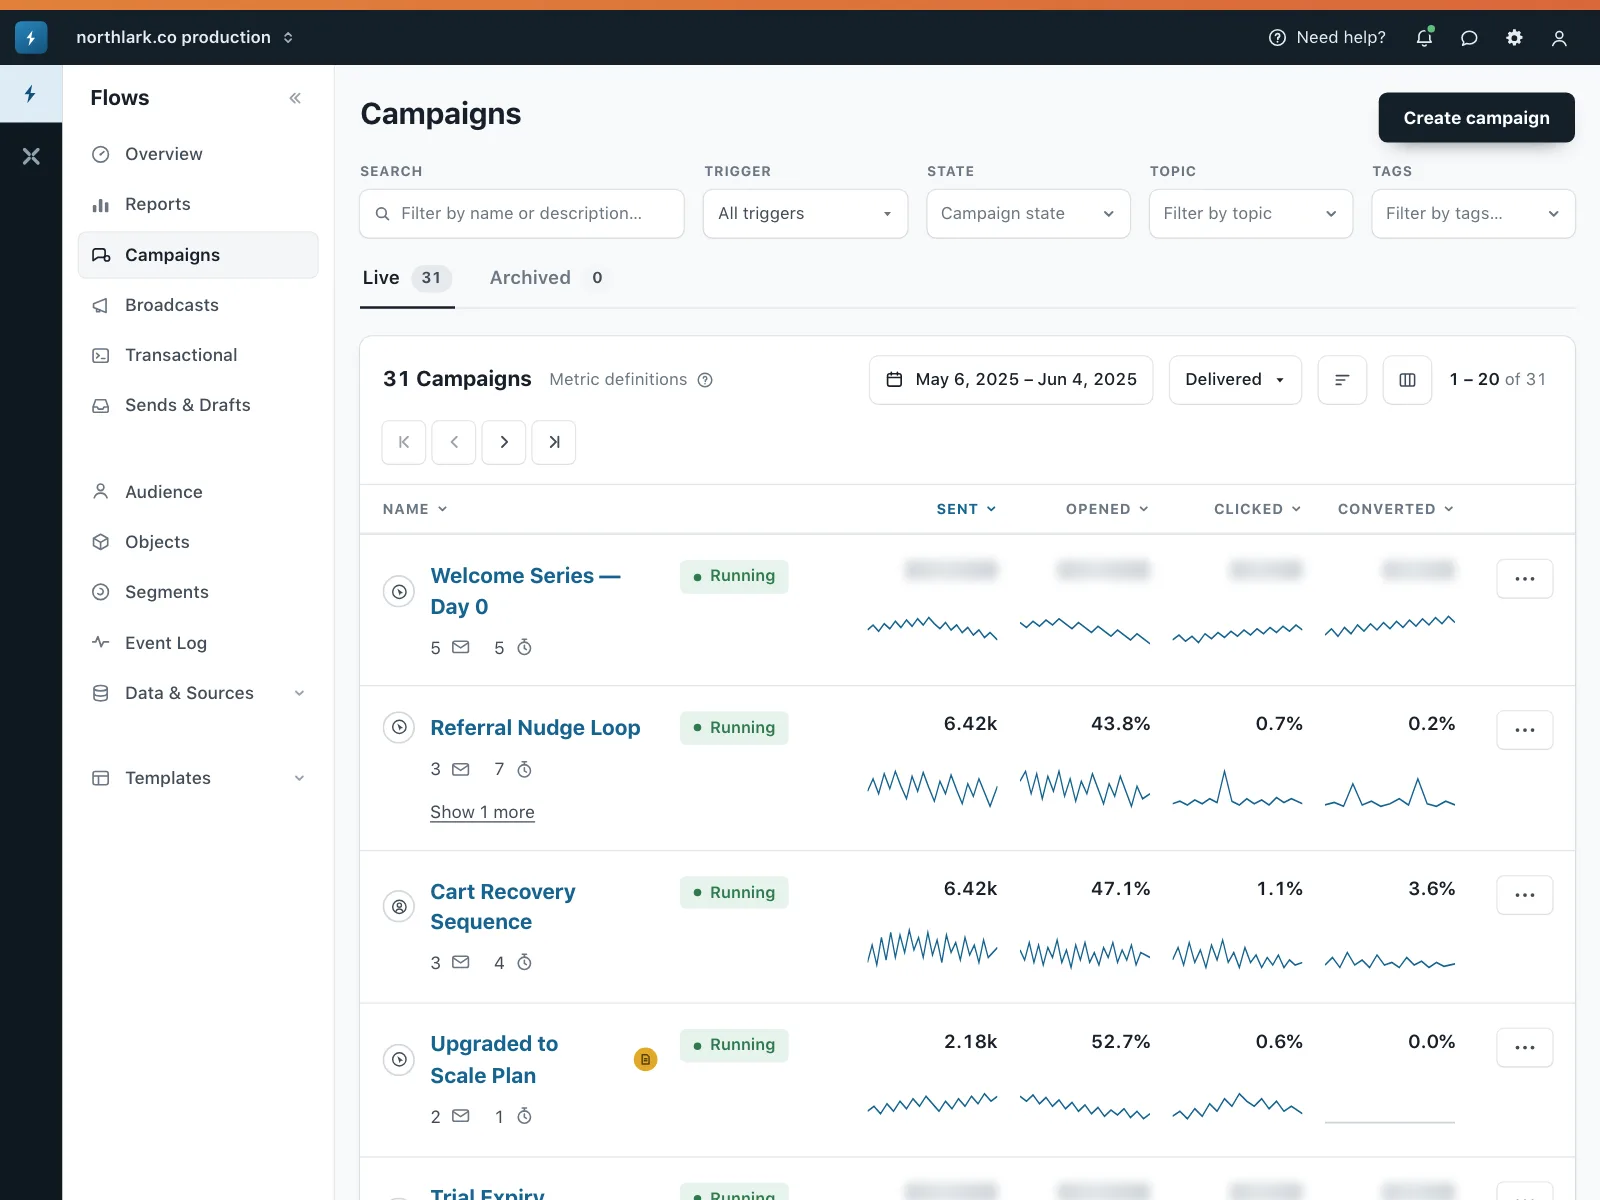Sort by the SENT column

(966, 509)
